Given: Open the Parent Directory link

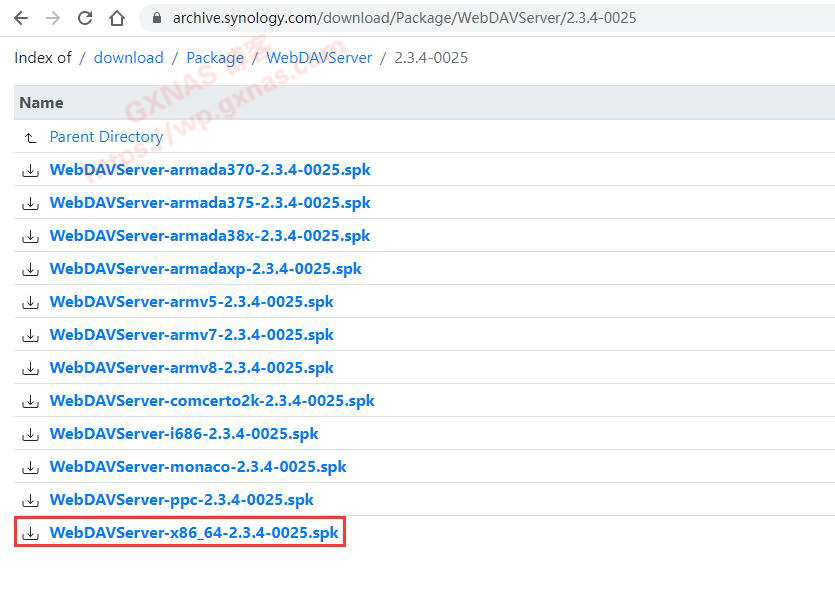Looking at the screenshot, I should coord(106,137).
